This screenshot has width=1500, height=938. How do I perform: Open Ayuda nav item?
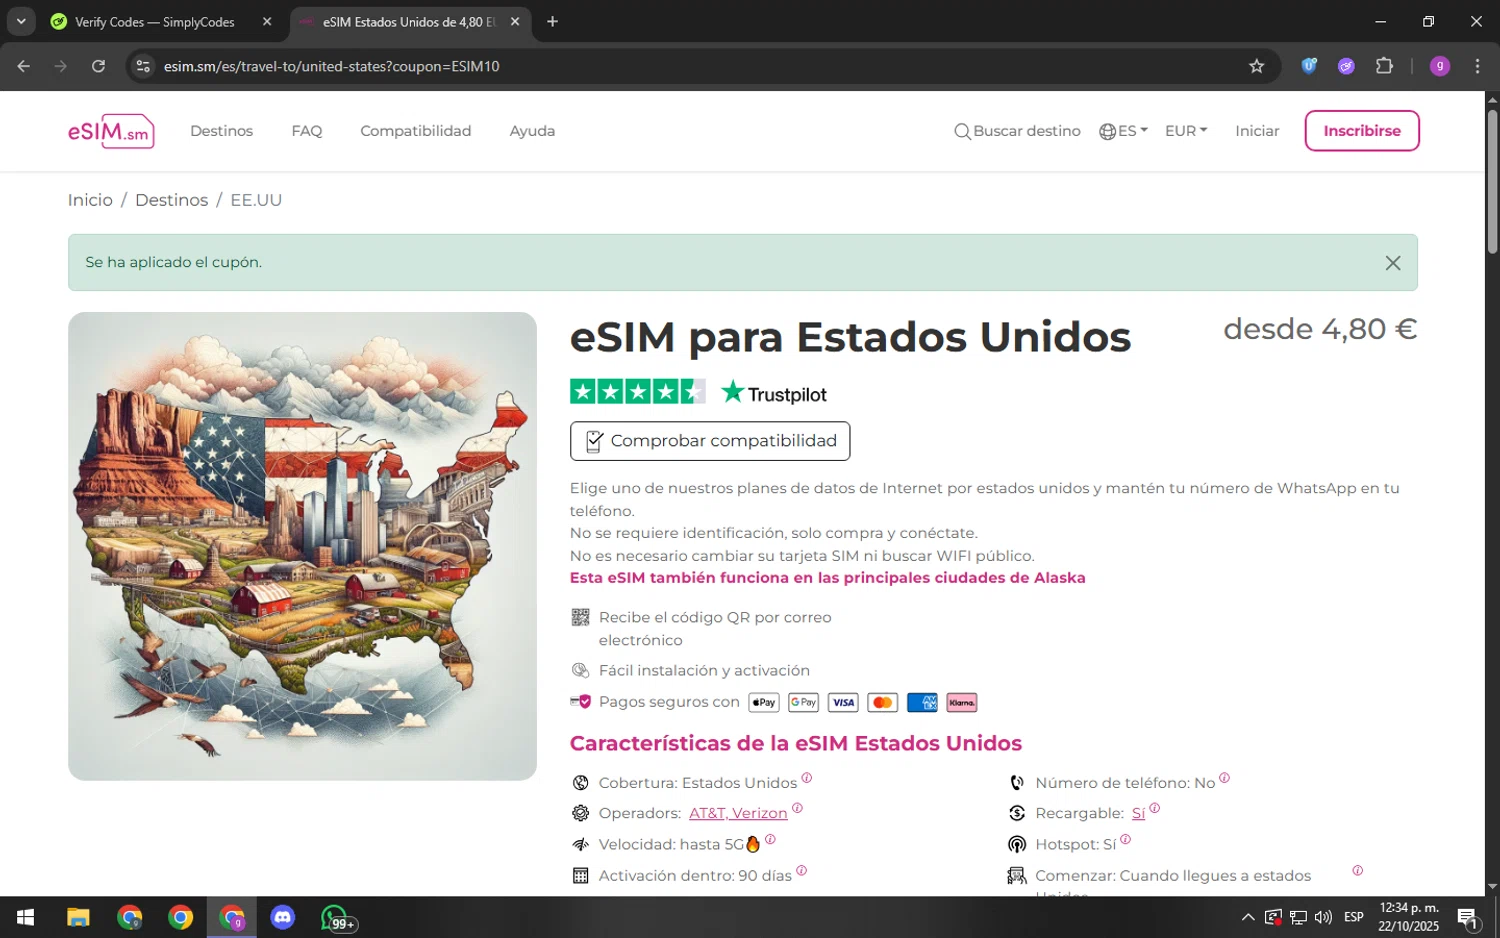point(532,131)
